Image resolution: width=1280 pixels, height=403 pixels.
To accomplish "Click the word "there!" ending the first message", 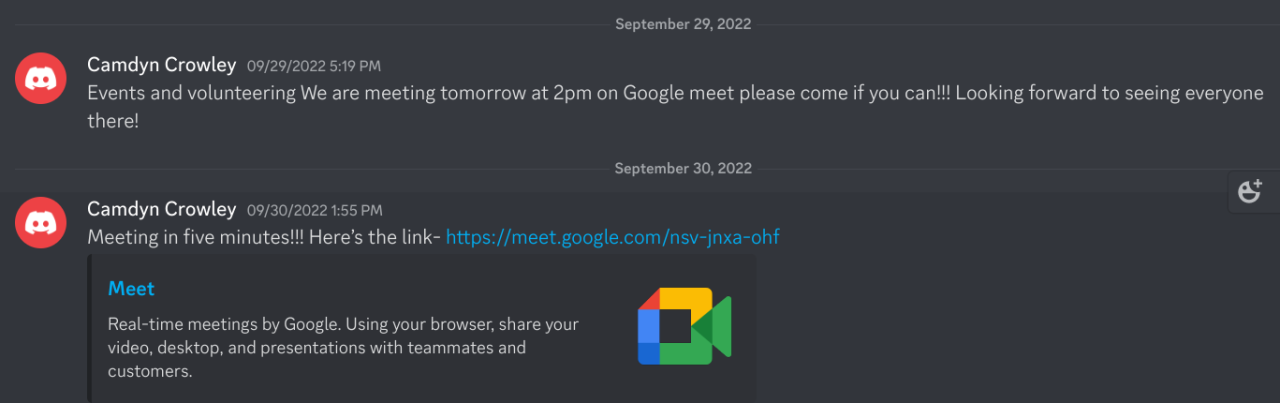I will point(112,120).
